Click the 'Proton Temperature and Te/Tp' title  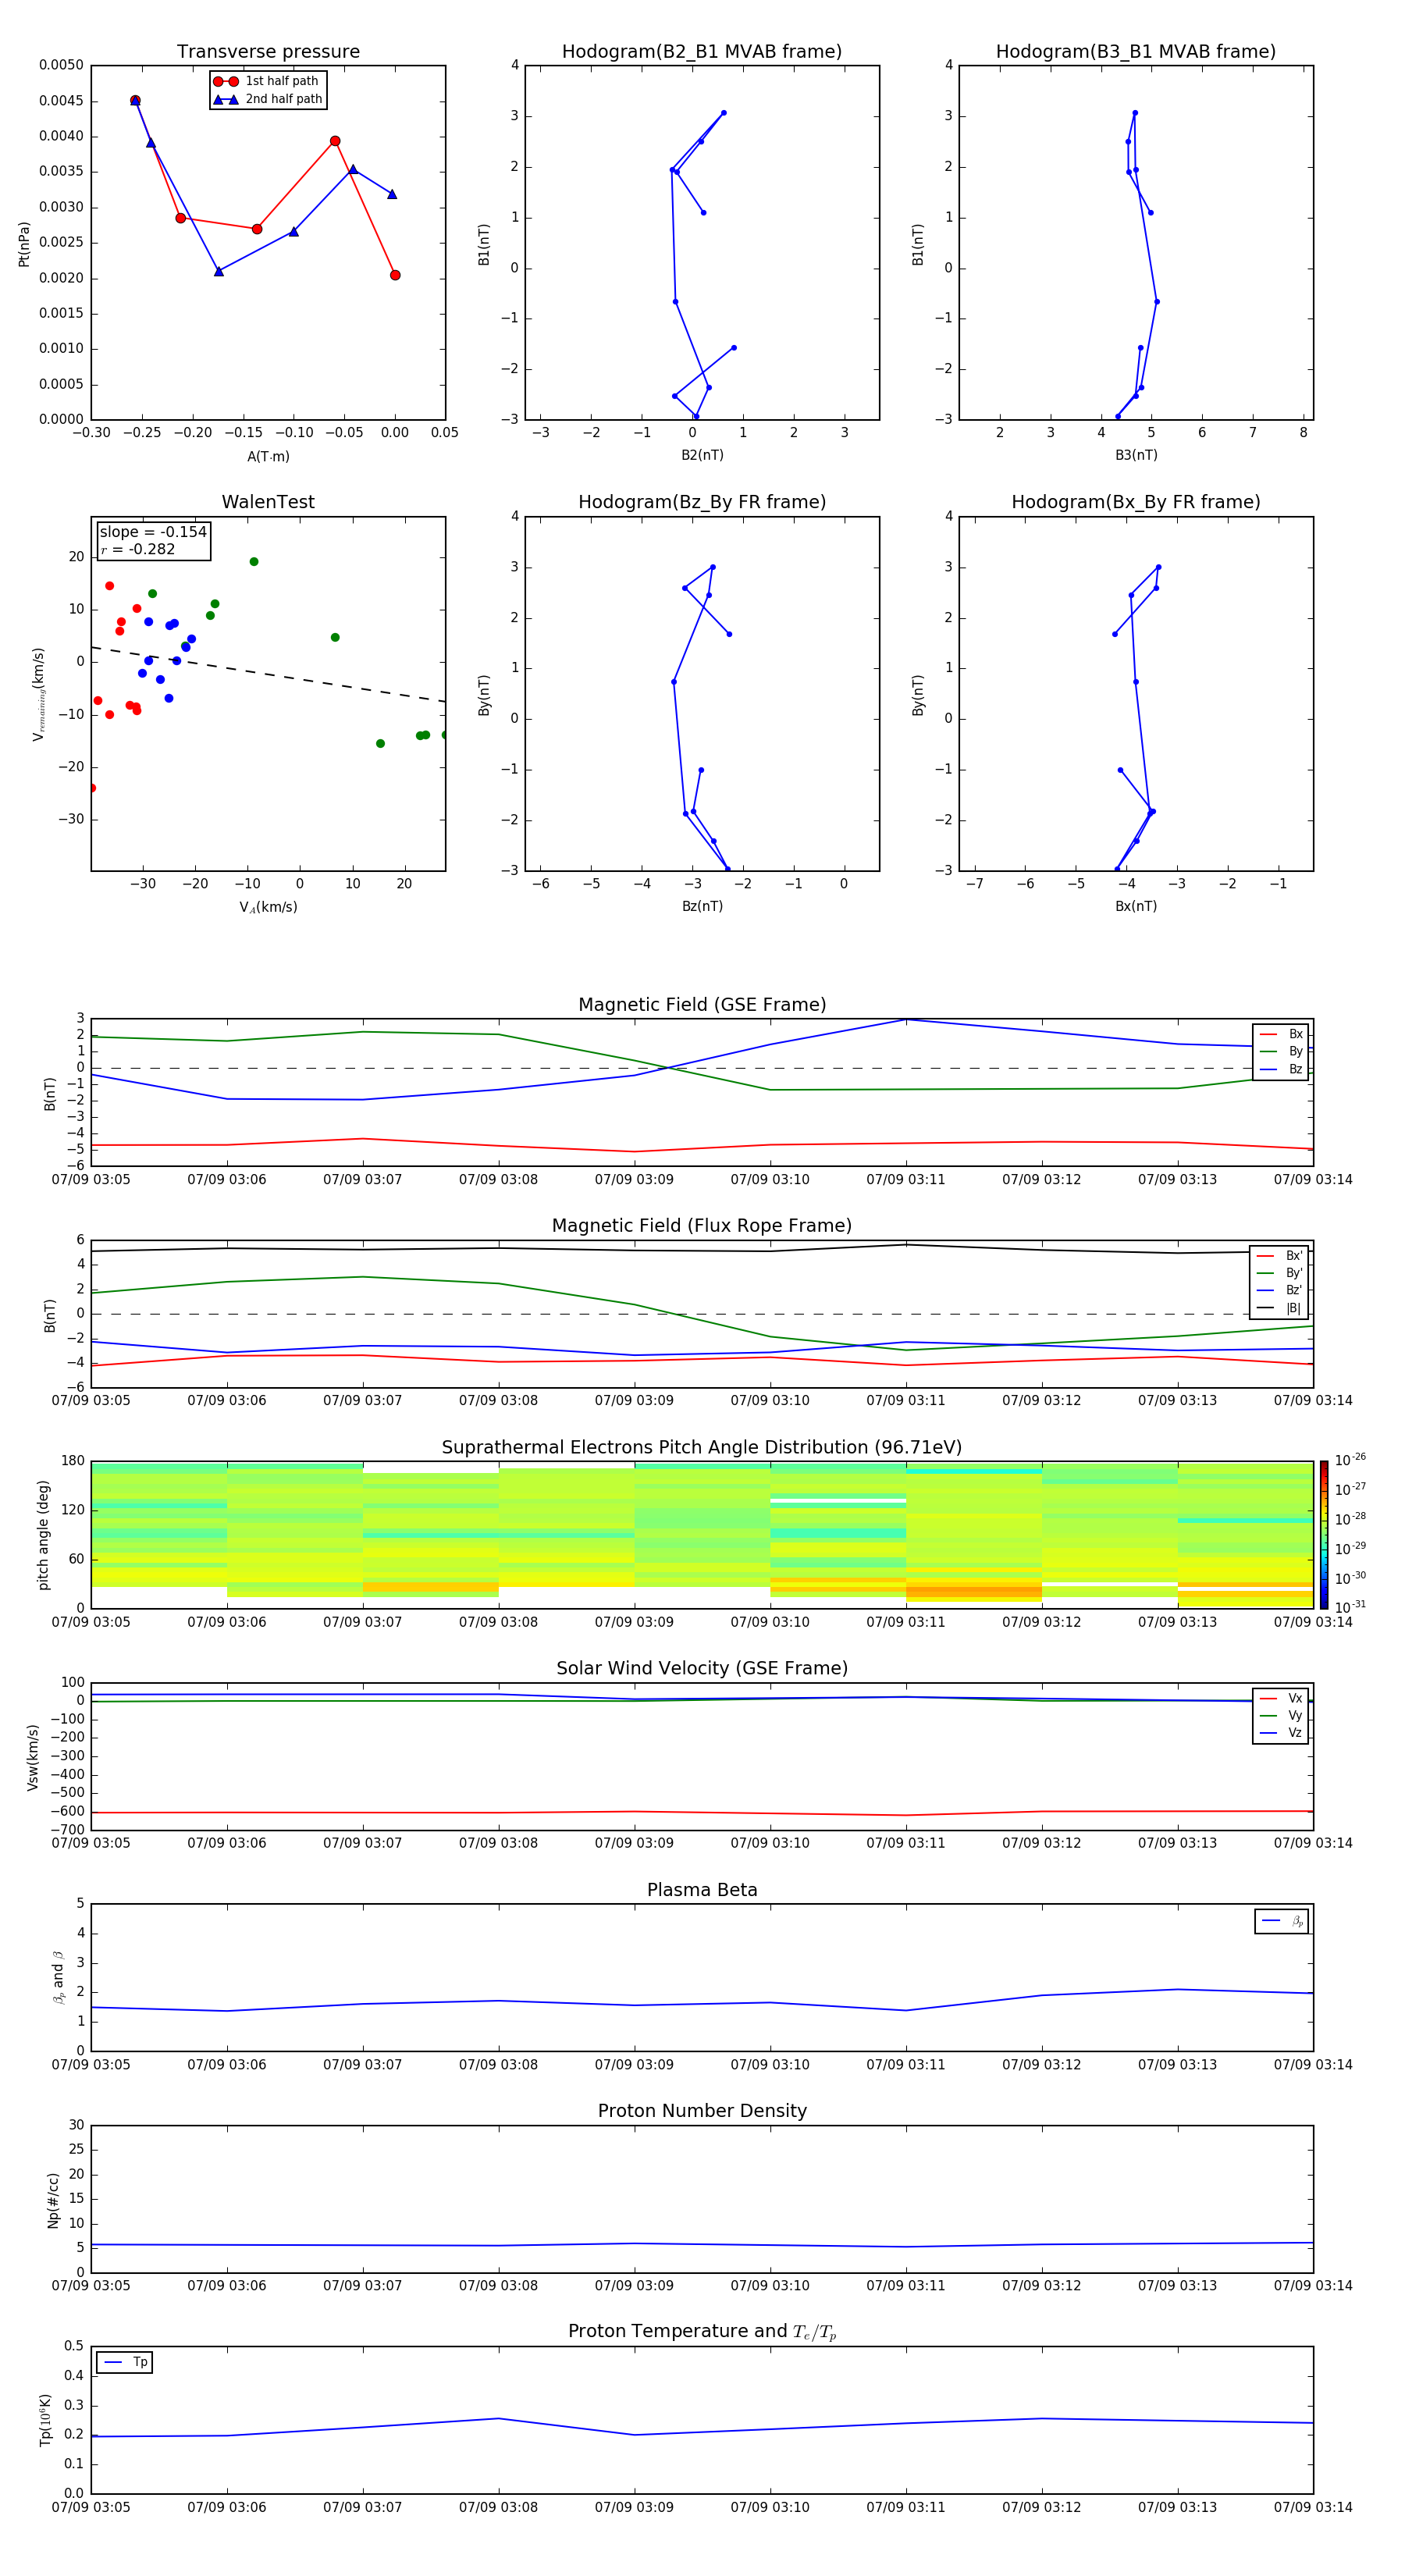[702, 2332]
